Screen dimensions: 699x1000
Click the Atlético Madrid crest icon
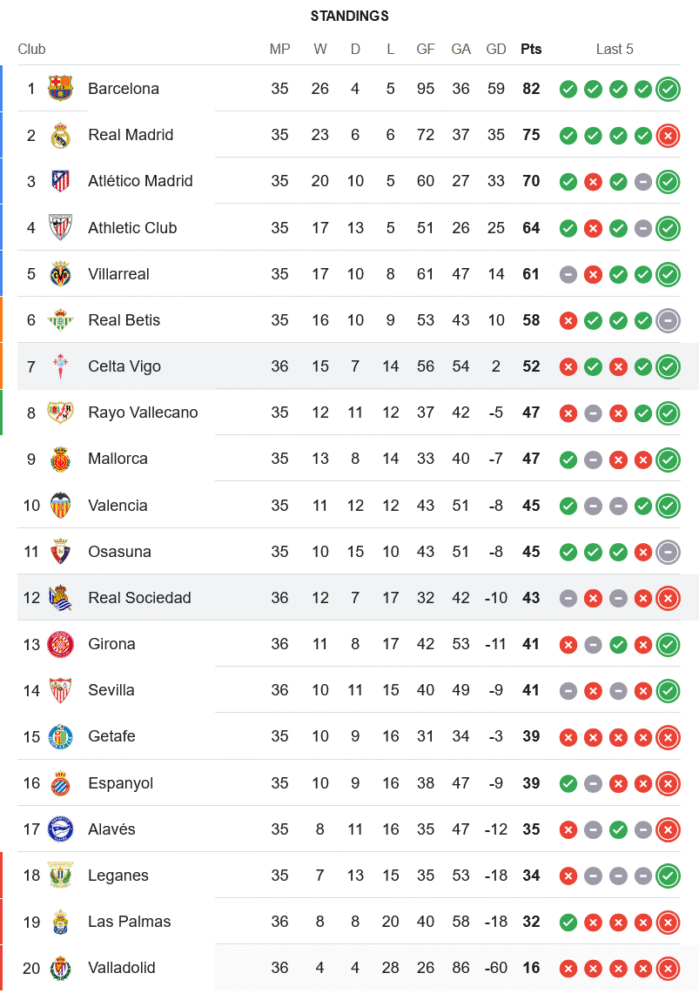[x=61, y=181]
